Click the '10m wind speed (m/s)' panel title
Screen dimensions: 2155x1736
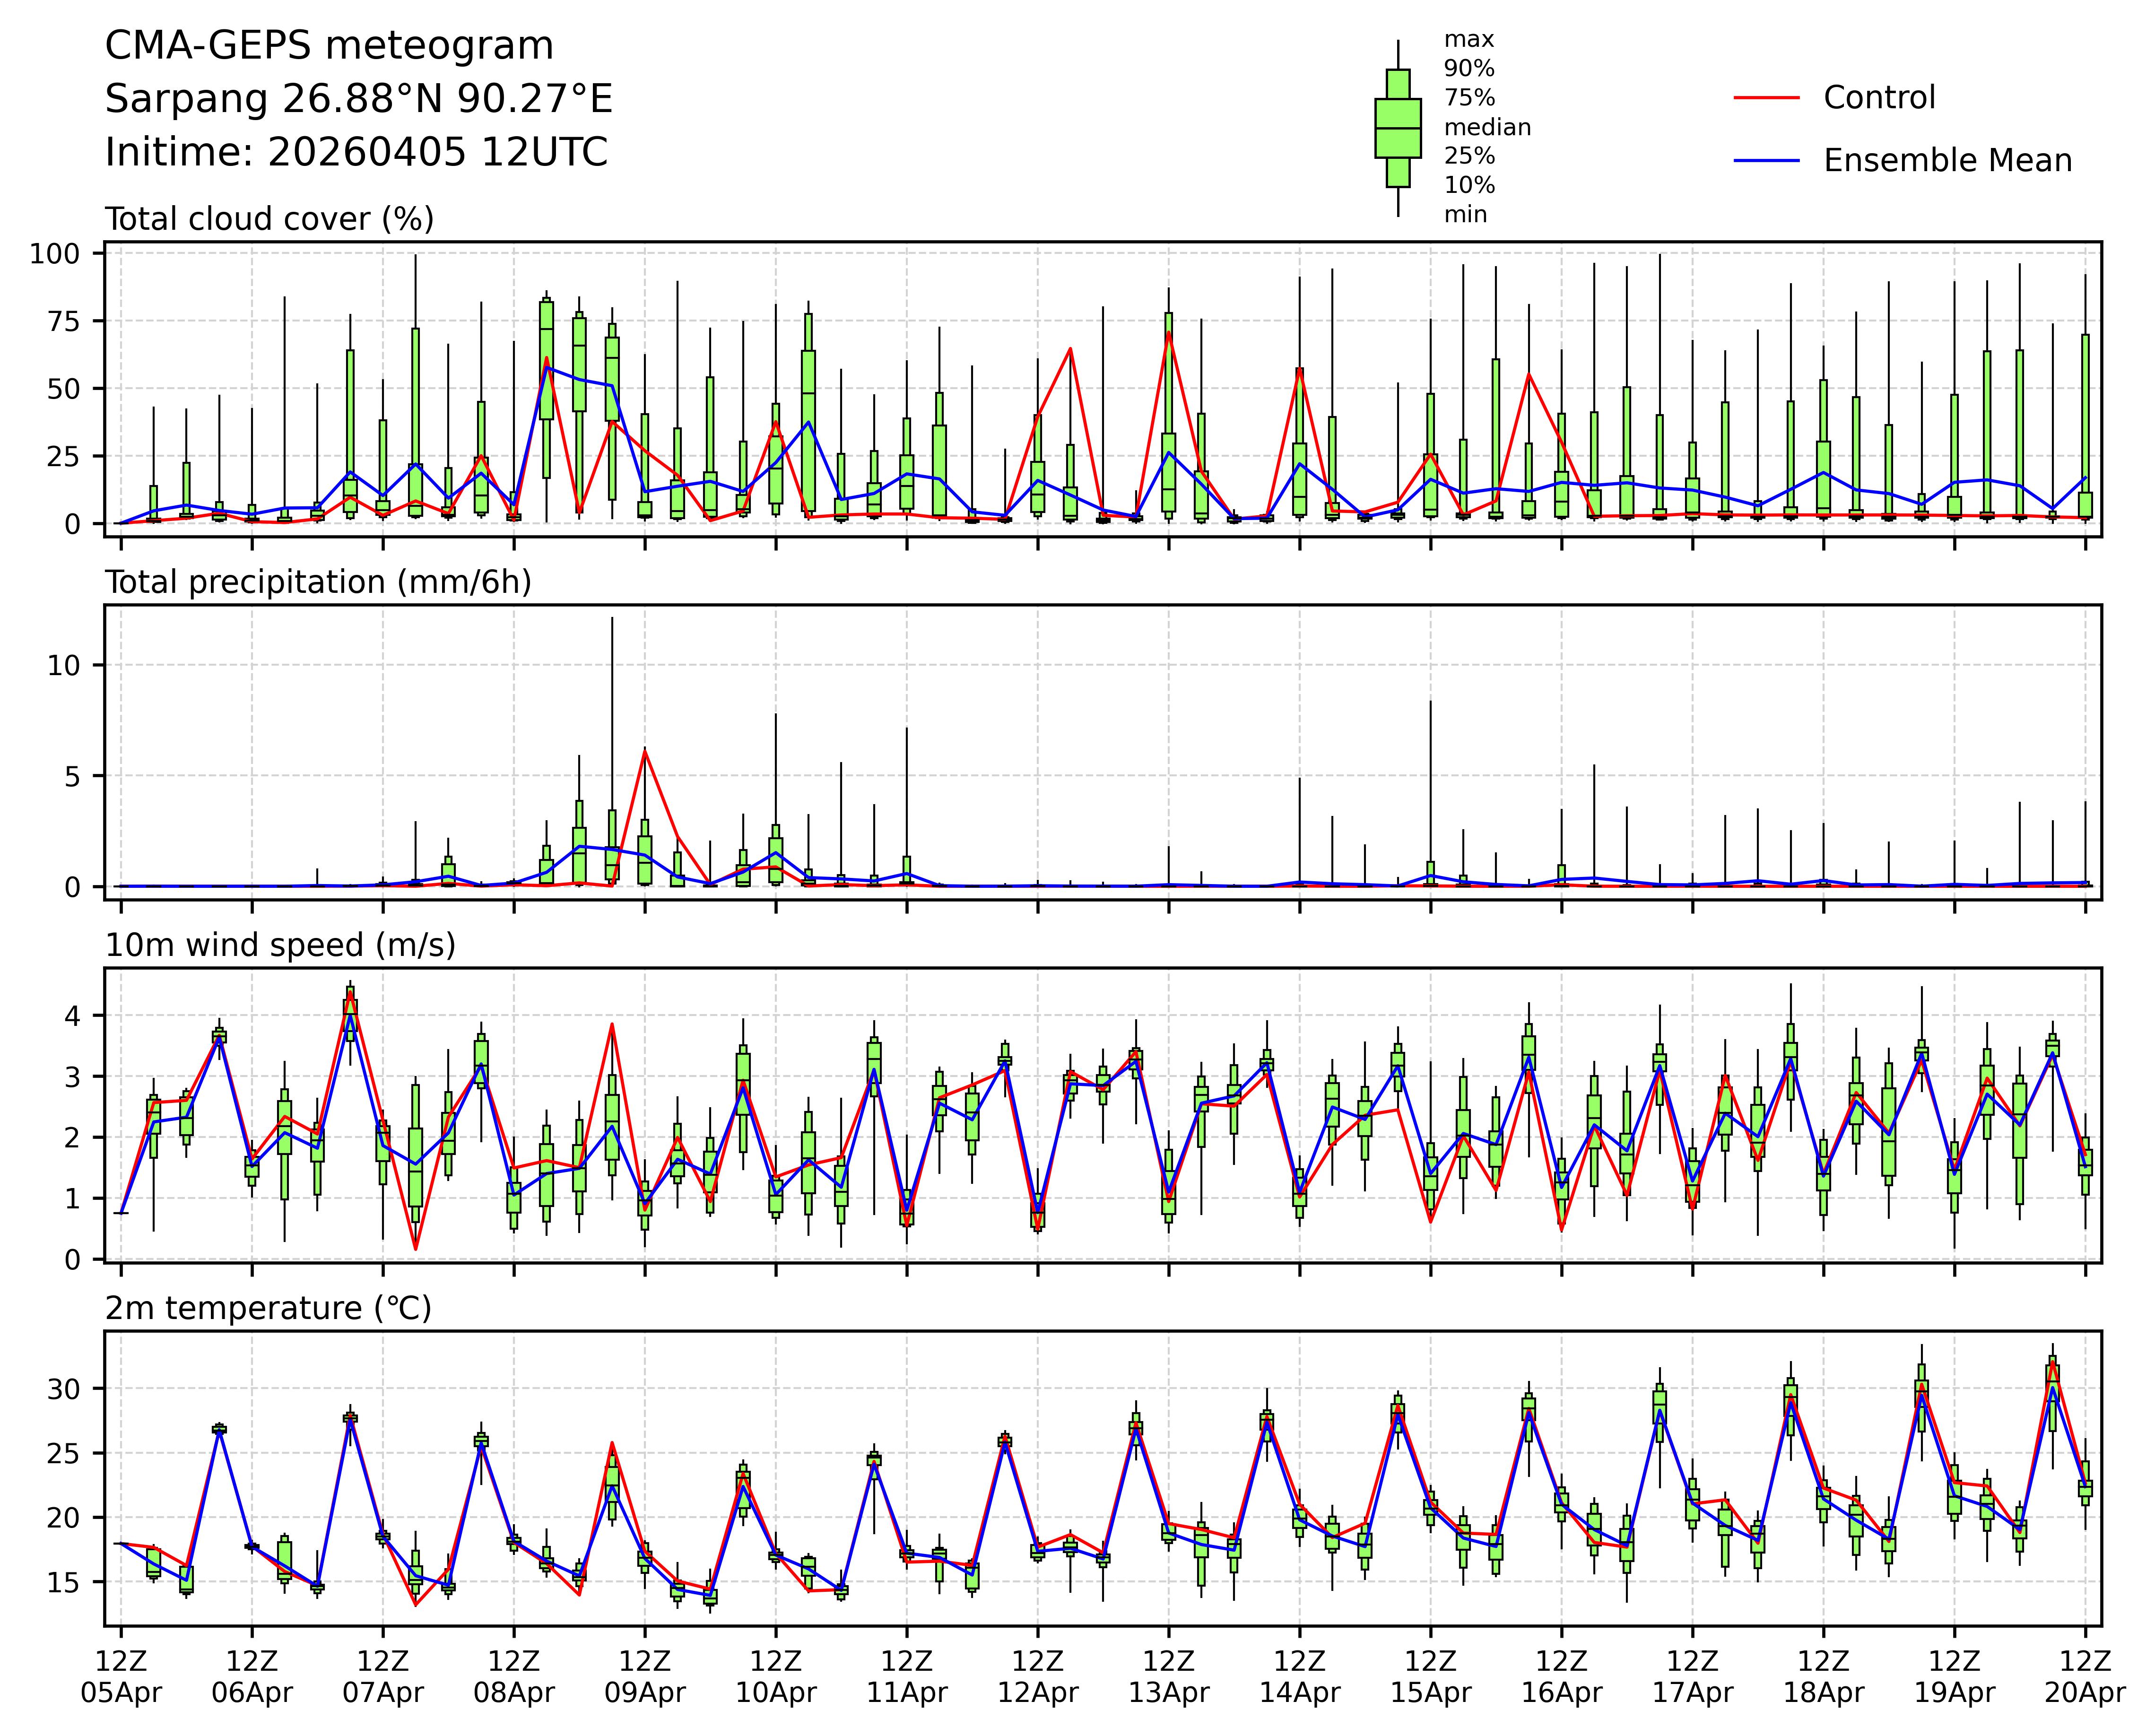tap(280, 945)
